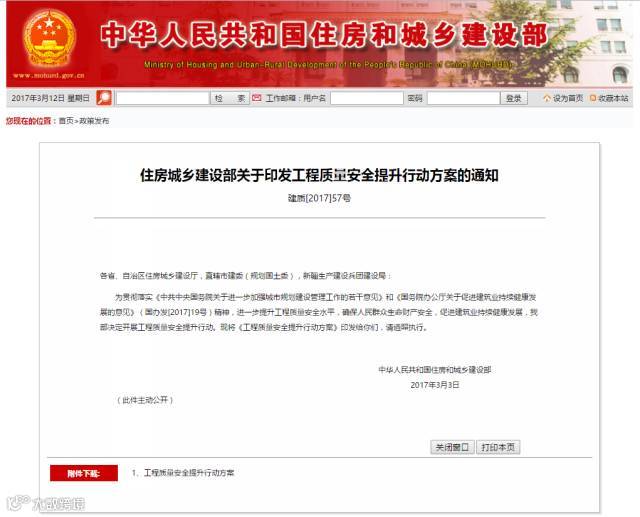Screen dimensions: 640x517
Task: Click the （此件主动公开） note
Action: tap(145, 400)
